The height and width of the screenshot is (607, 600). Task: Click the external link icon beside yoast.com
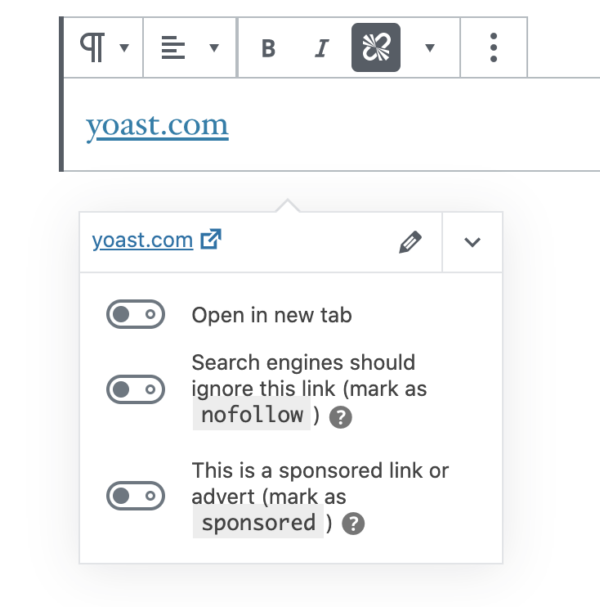(x=211, y=240)
